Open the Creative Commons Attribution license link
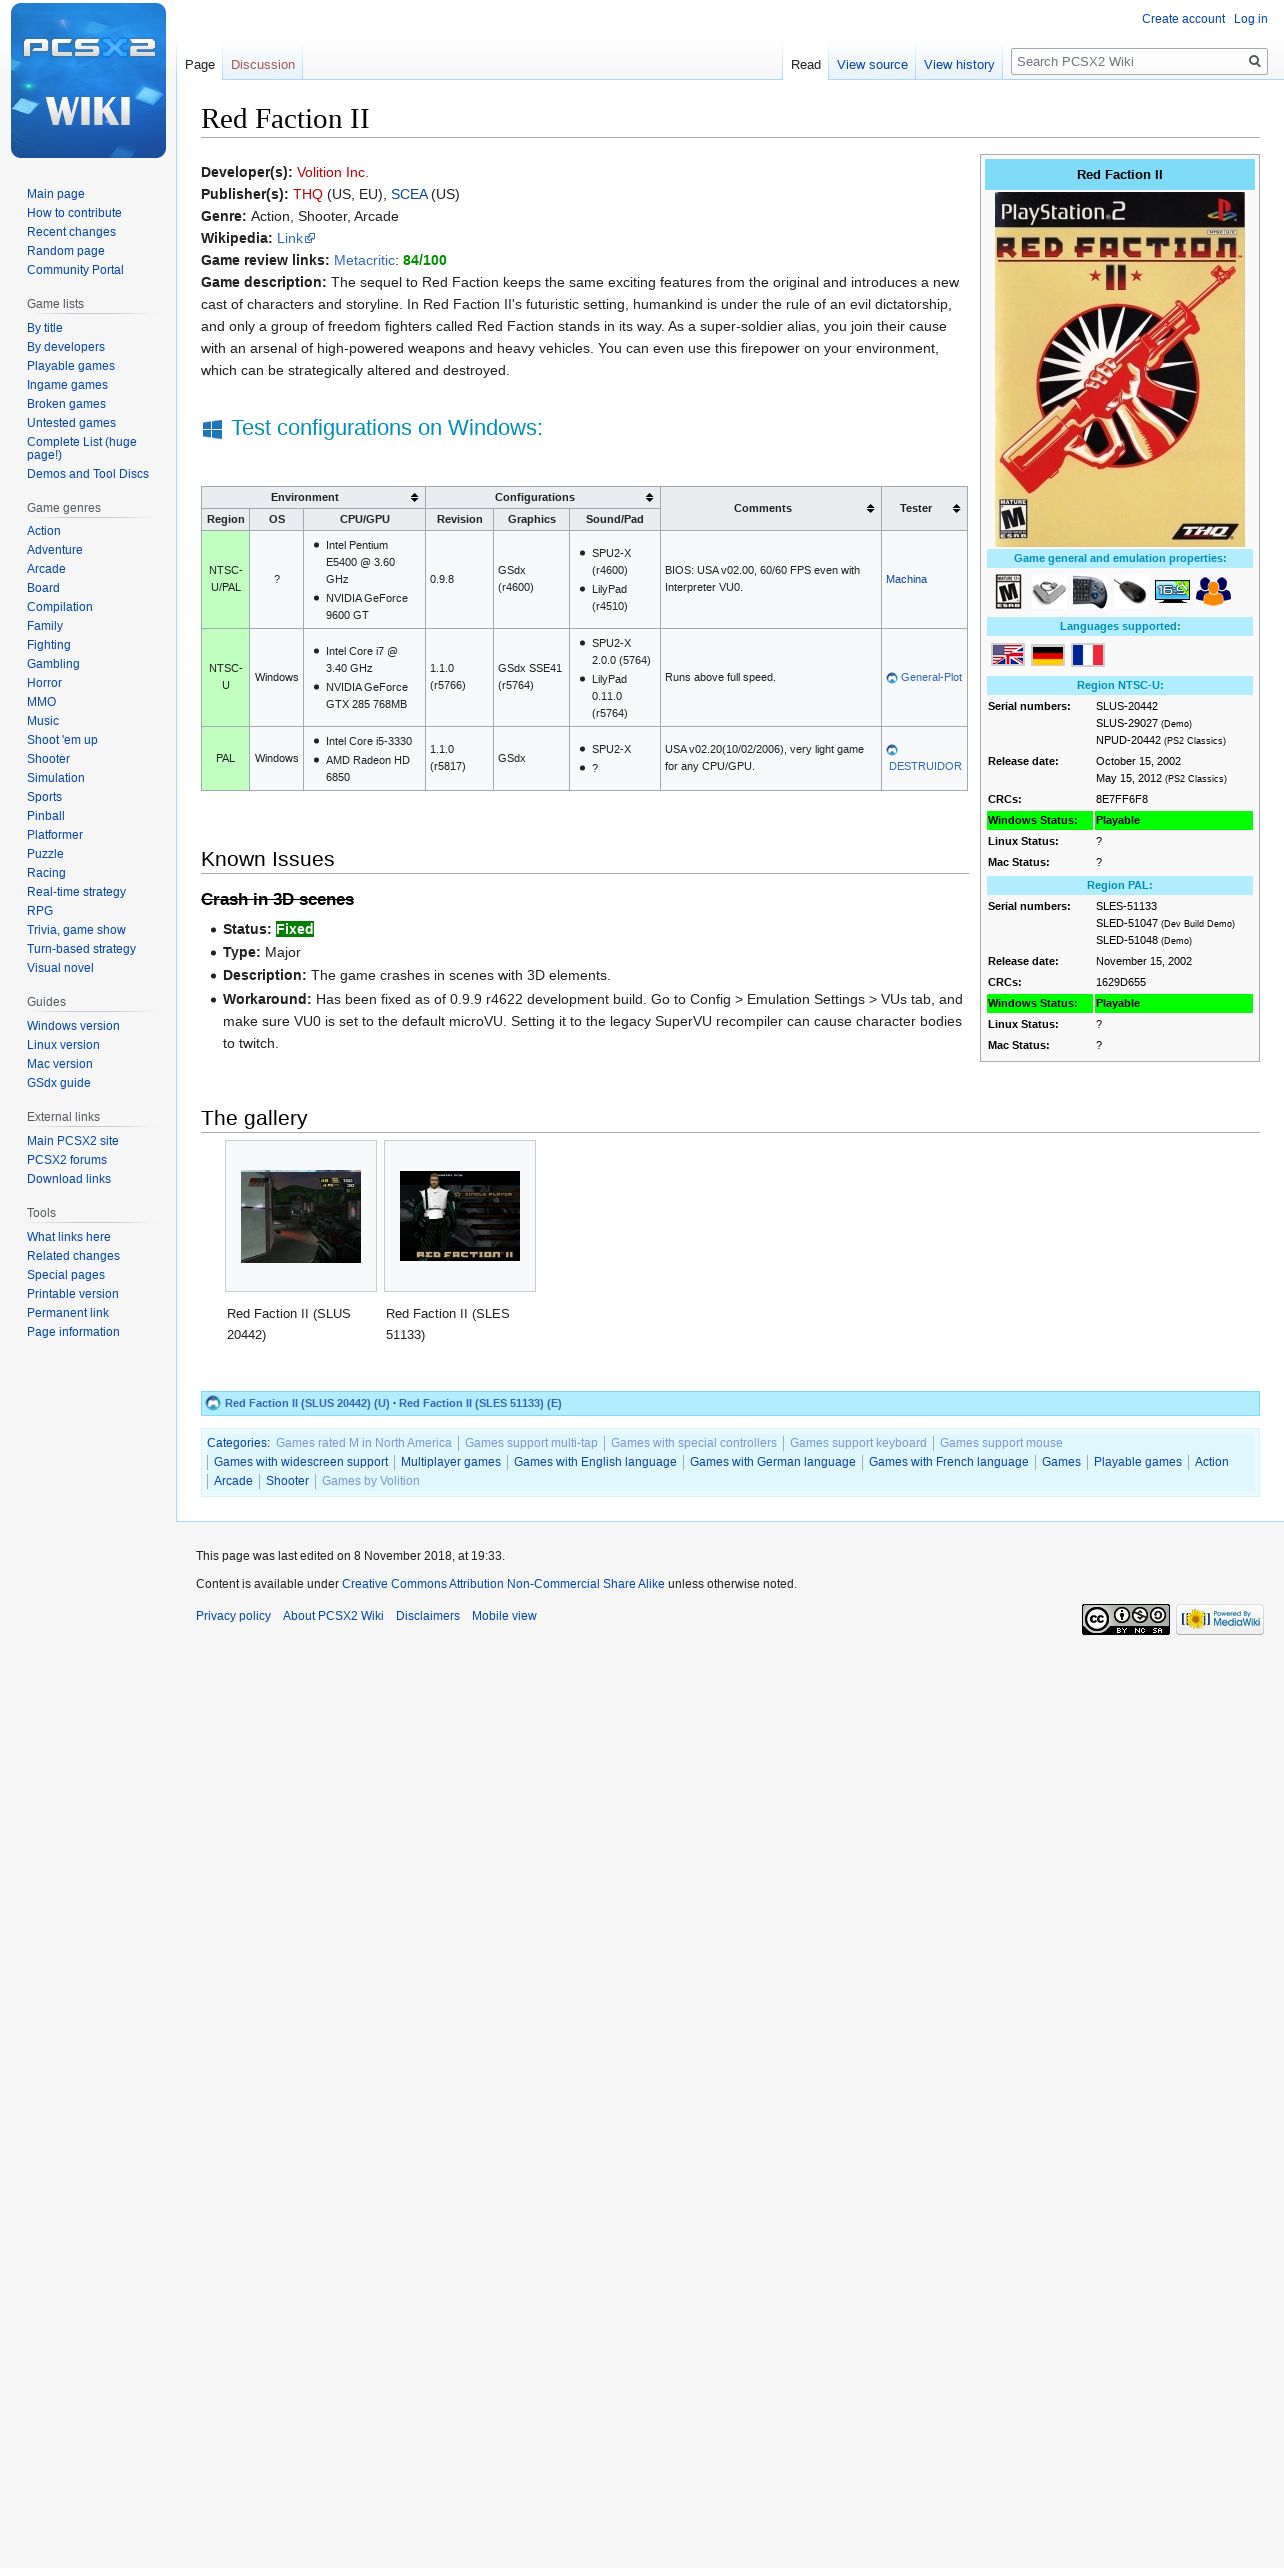1284x2568 pixels. tap(503, 1584)
